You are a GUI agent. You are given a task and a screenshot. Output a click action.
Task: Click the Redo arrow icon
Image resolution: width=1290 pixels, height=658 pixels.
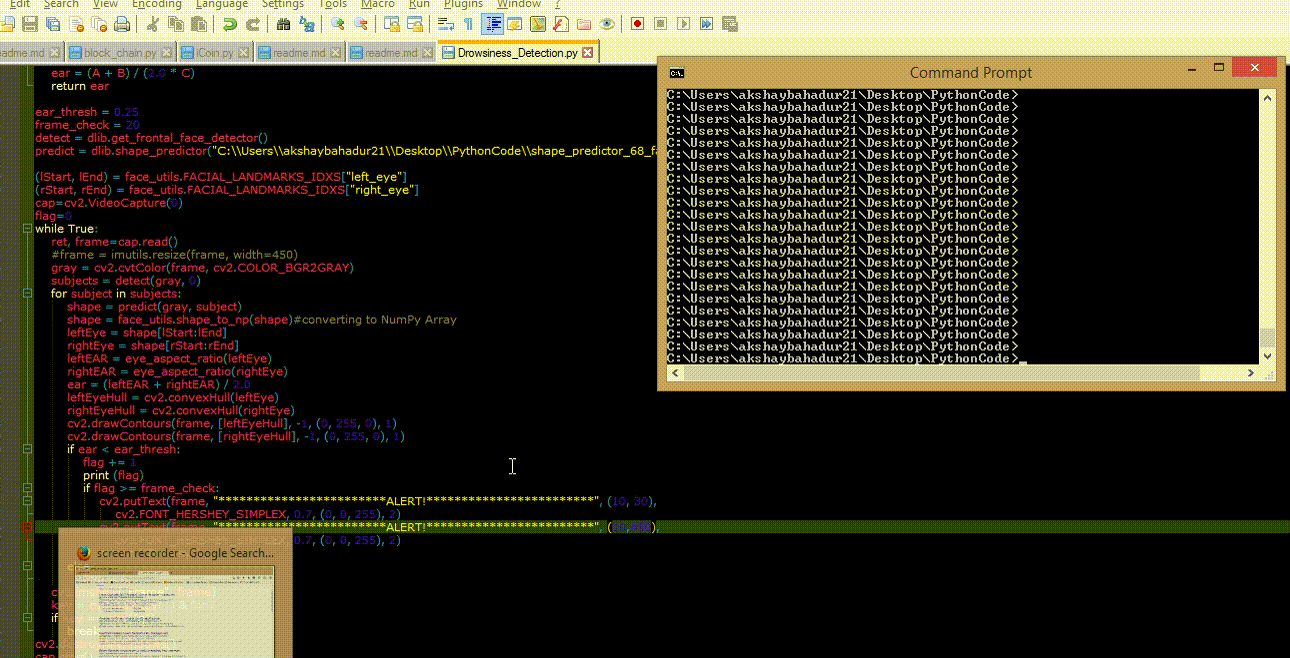point(253,24)
